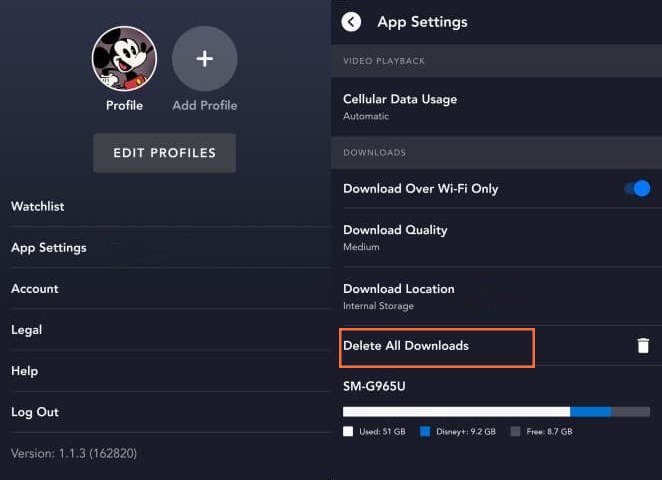Open App Settings from the menu
662x480 pixels.
click(49, 247)
